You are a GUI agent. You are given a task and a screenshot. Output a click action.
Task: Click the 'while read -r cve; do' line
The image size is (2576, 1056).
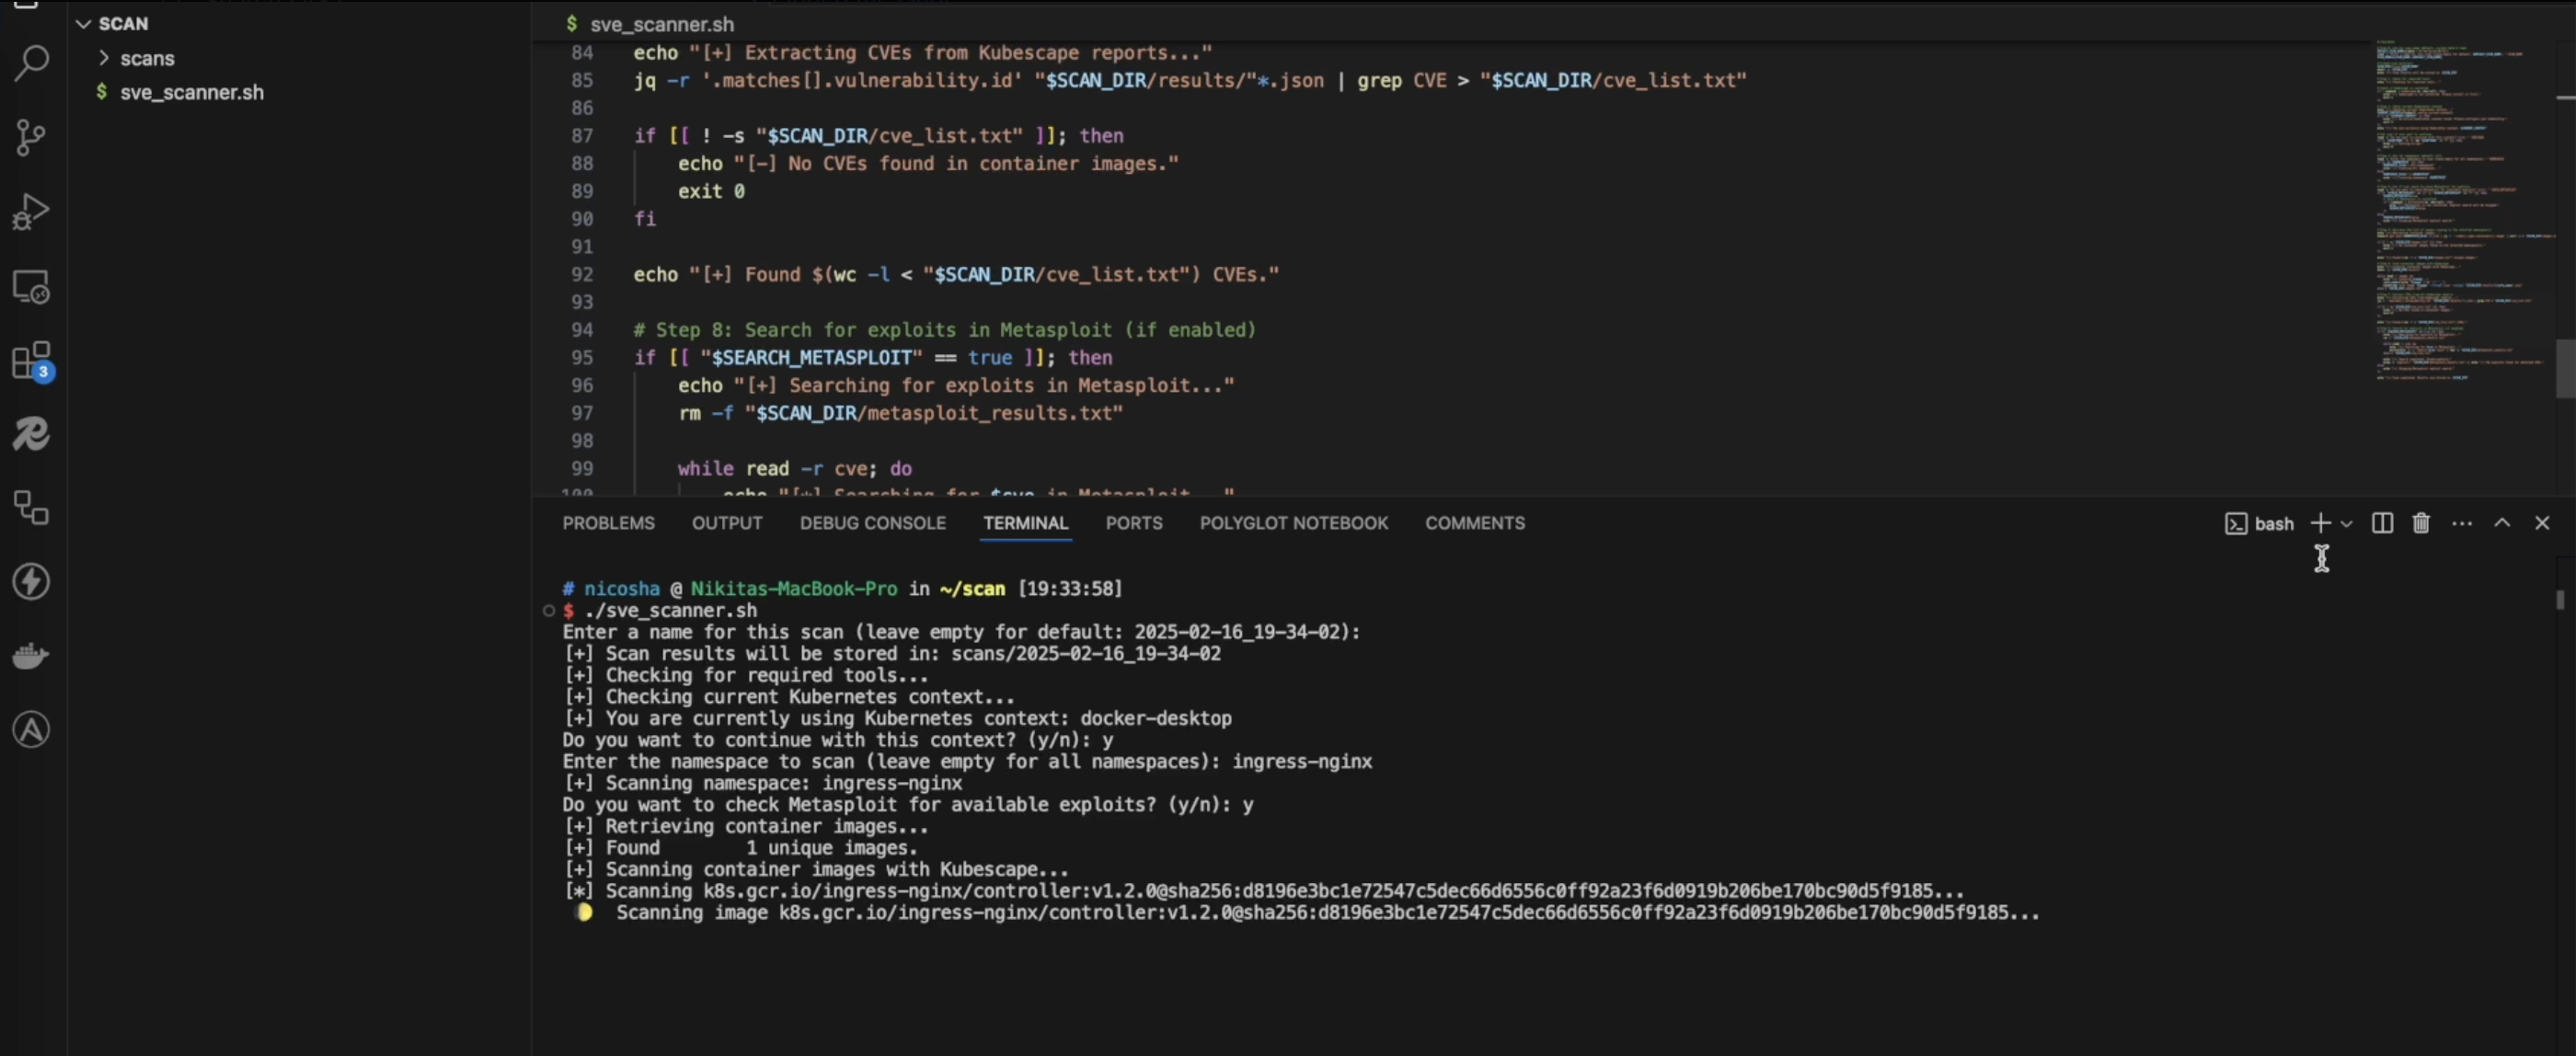(794, 469)
